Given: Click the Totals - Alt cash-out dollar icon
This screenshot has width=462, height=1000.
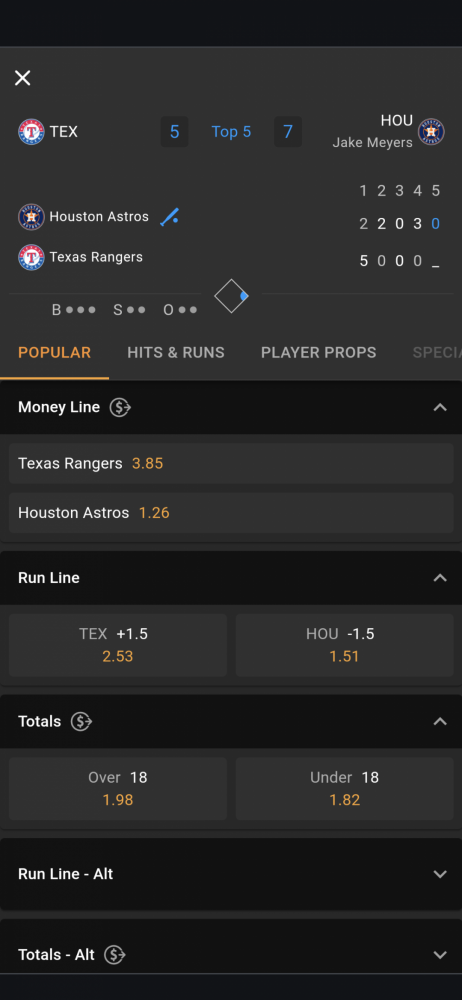Looking at the screenshot, I should [x=115, y=955].
